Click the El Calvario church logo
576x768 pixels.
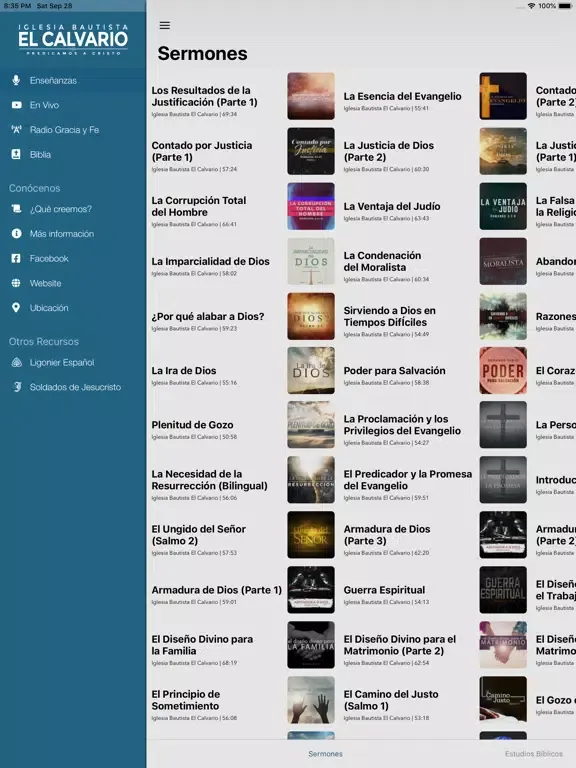coord(73,39)
